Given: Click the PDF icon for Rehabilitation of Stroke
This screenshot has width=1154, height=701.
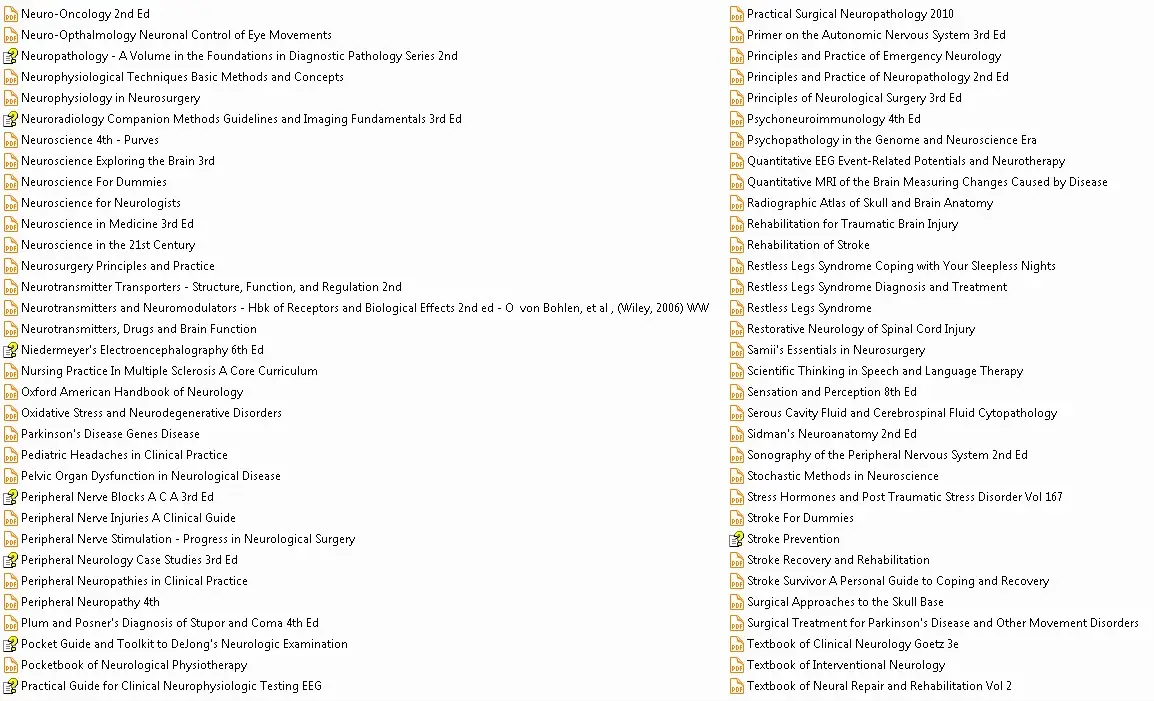Looking at the screenshot, I should click(737, 245).
